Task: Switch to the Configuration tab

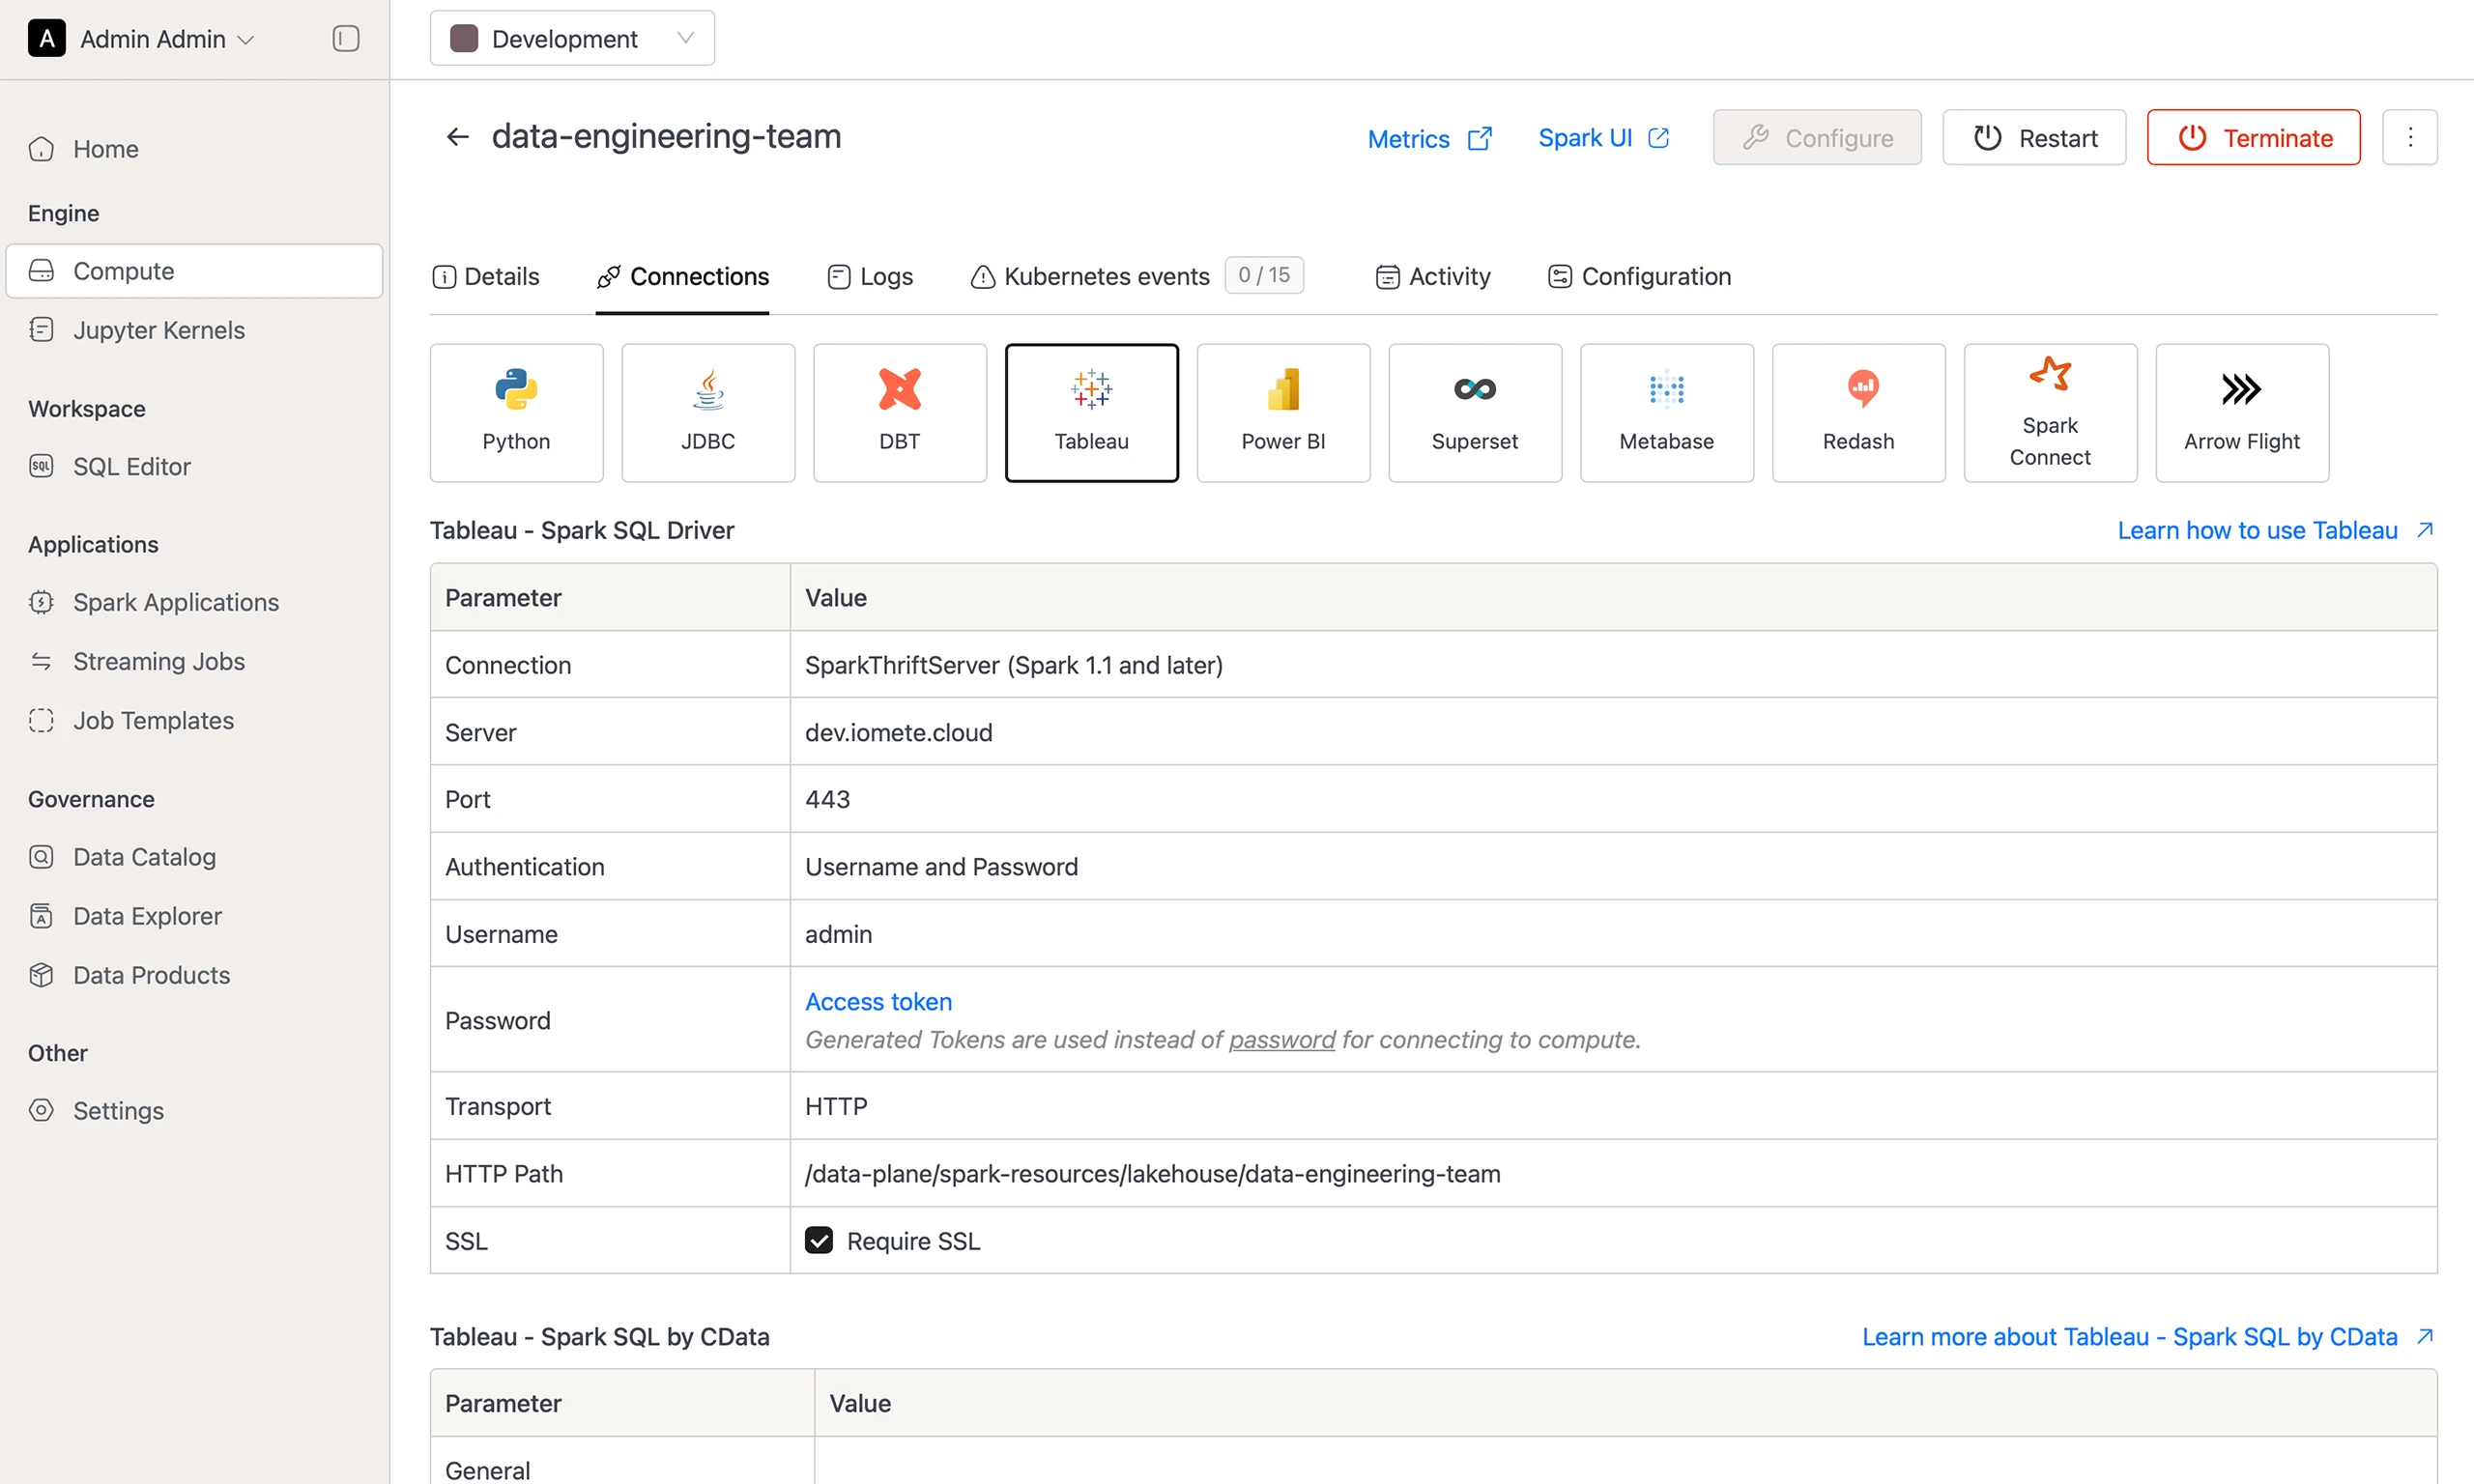Action: click(1639, 276)
